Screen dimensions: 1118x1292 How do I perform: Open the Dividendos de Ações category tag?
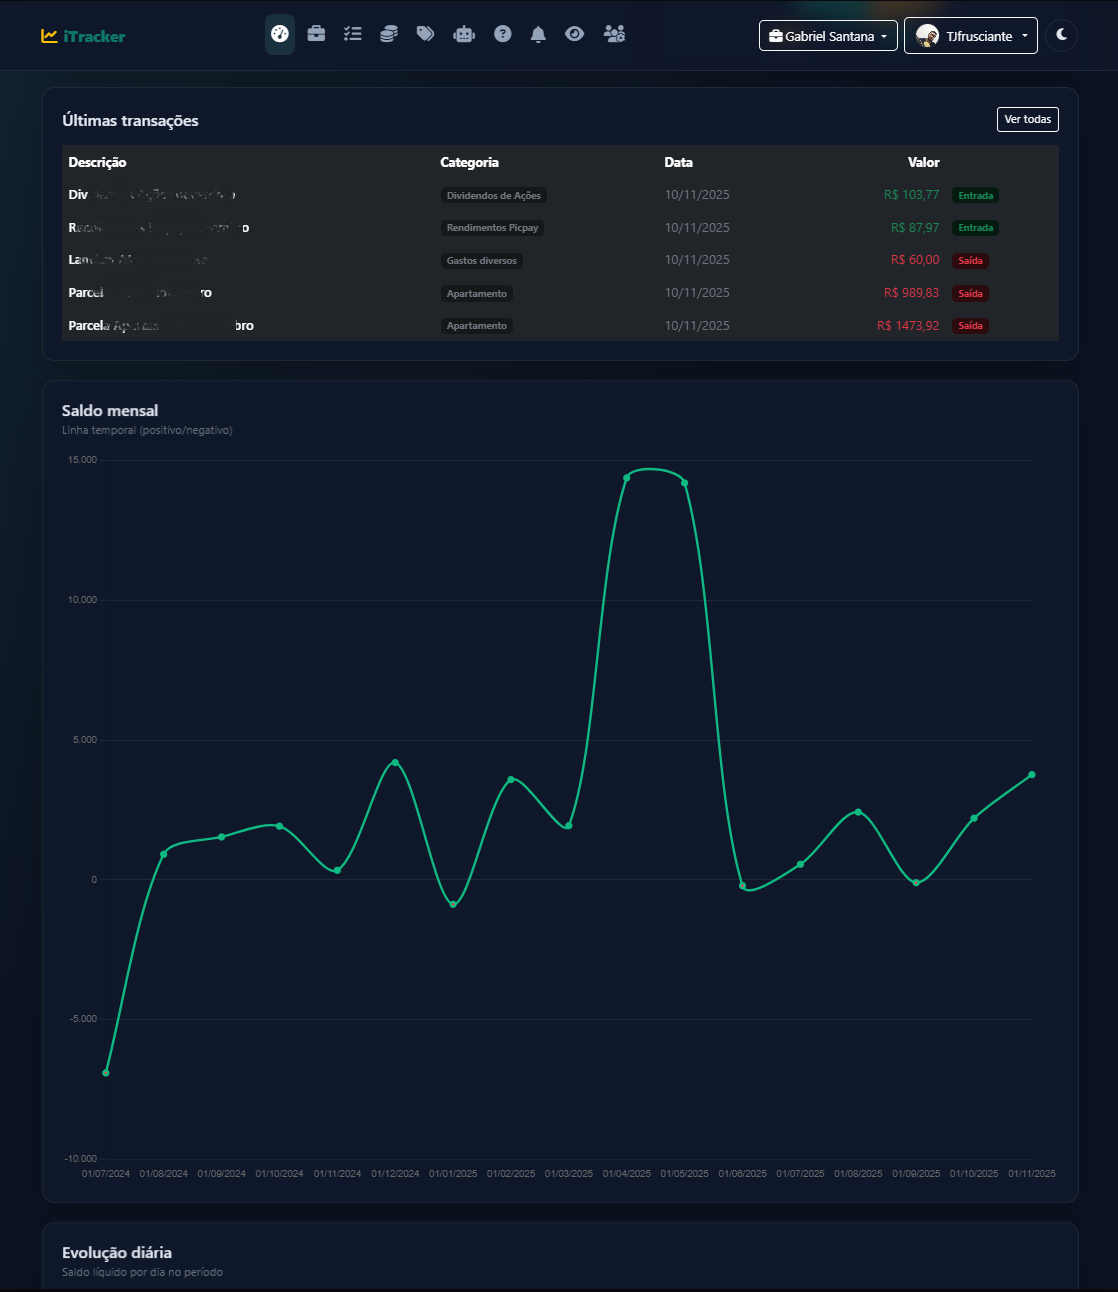(491, 195)
